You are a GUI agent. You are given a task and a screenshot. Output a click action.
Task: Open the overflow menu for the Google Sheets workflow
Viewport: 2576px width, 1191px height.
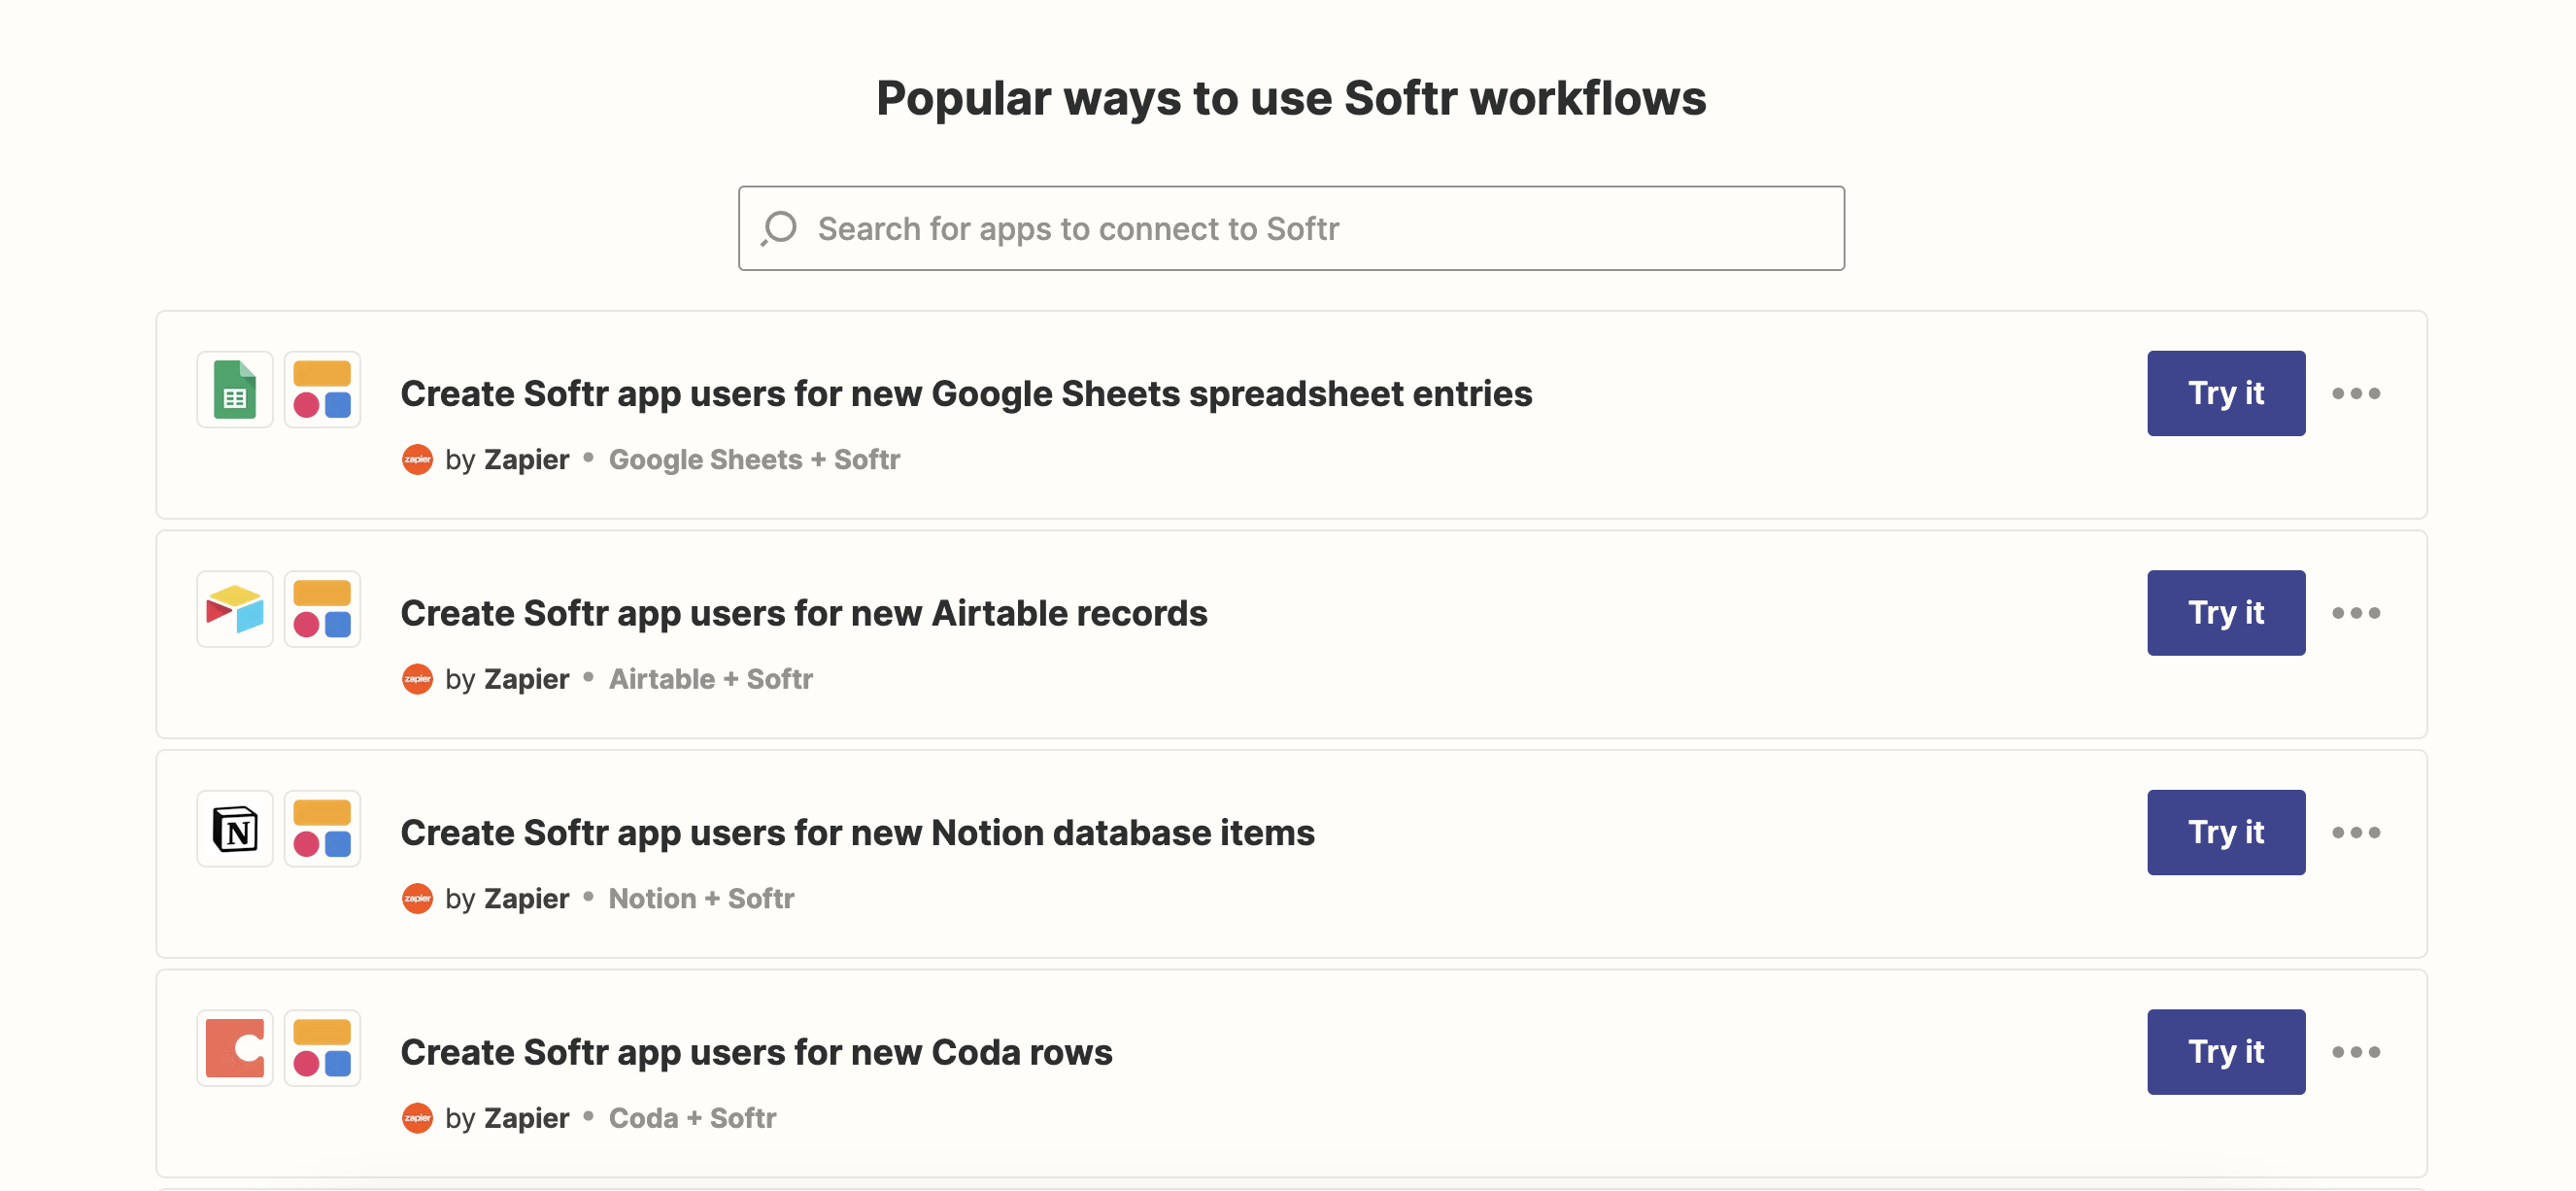tap(2357, 393)
